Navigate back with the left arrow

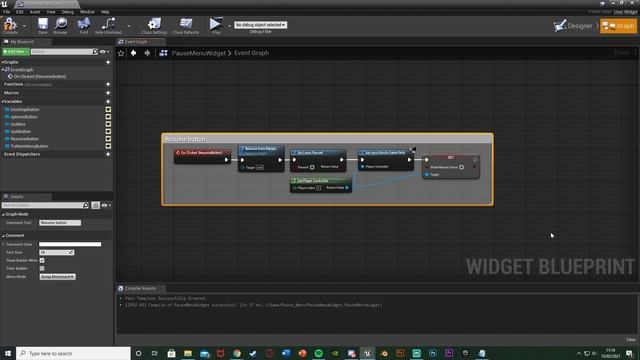pyautogui.click(x=133, y=53)
